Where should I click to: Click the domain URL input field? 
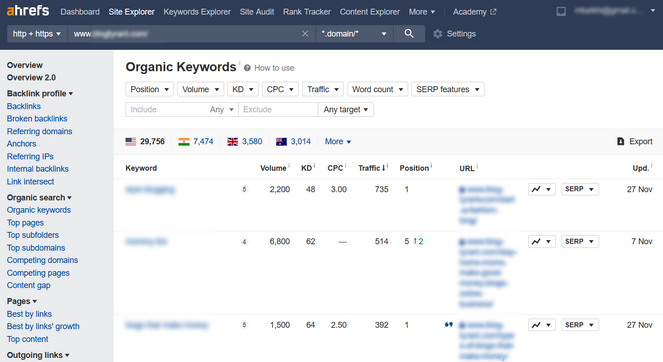pos(184,34)
